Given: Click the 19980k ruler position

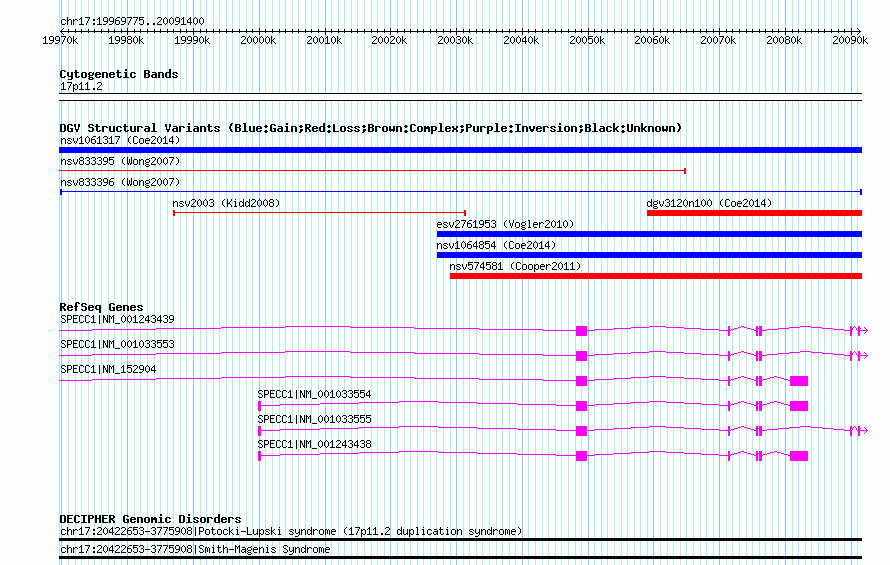Looking at the screenshot, I should pyautogui.click(x=126, y=40).
